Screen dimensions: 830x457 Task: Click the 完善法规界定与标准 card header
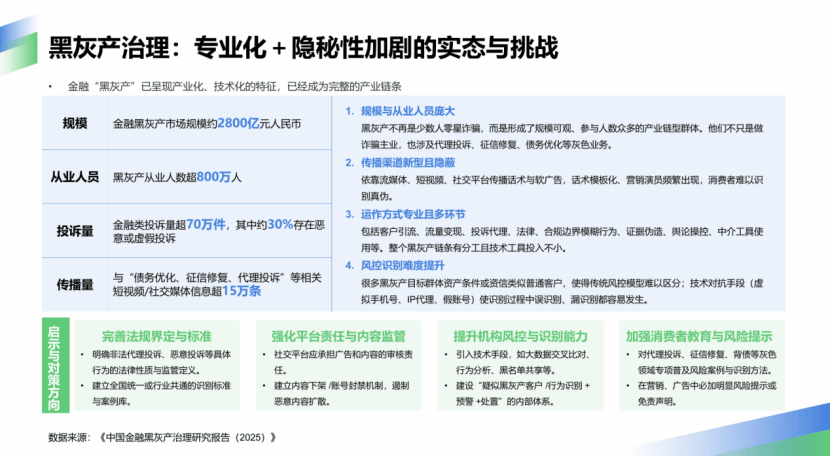coord(156,335)
